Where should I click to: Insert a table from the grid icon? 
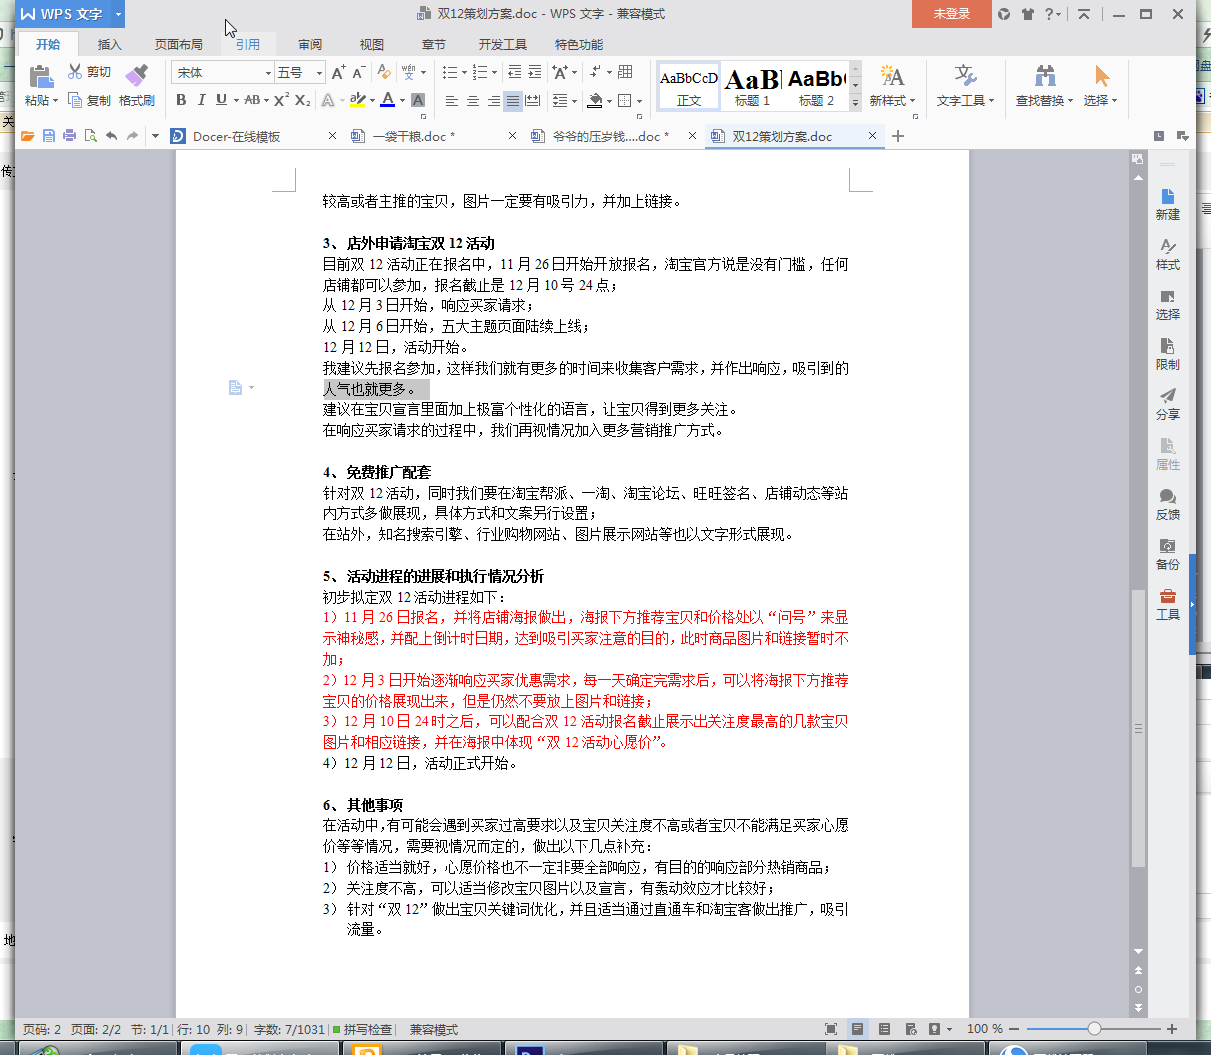(625, 72)
